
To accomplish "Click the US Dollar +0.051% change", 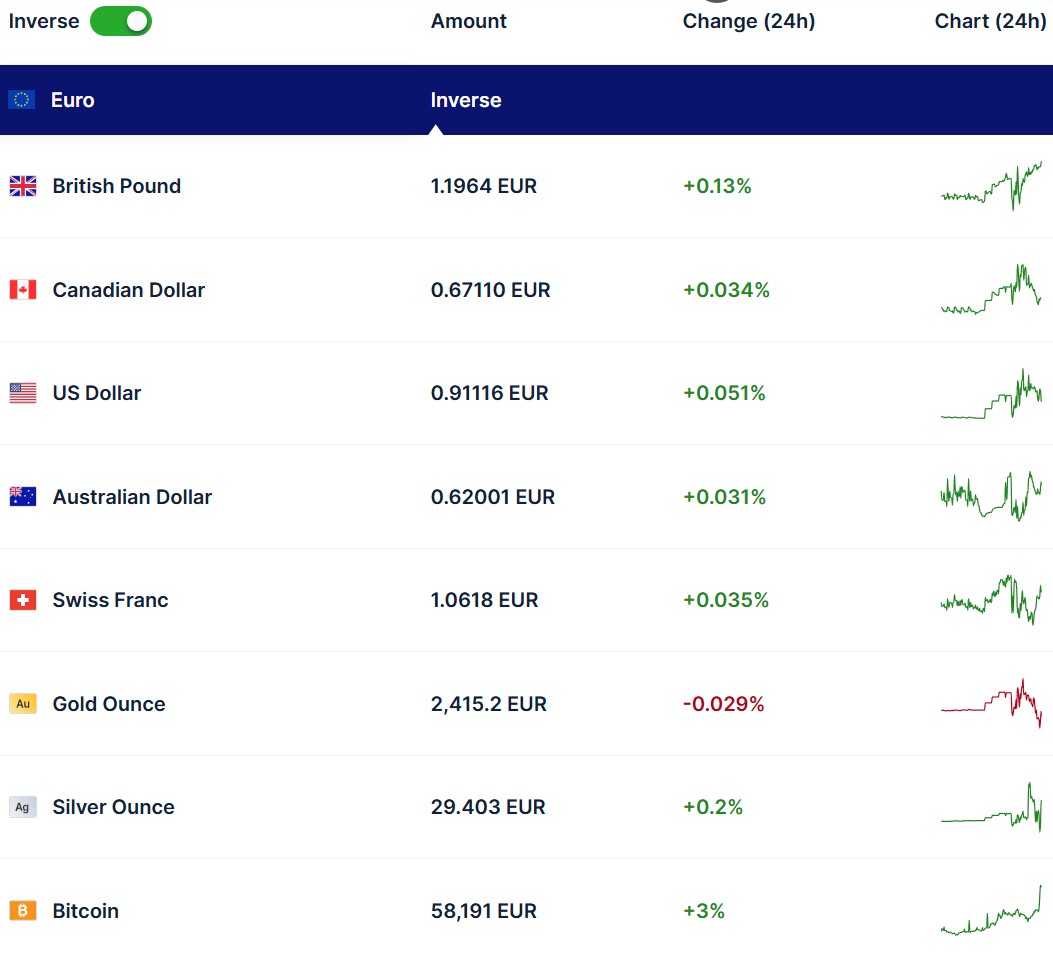I will [x=723, y=393].
